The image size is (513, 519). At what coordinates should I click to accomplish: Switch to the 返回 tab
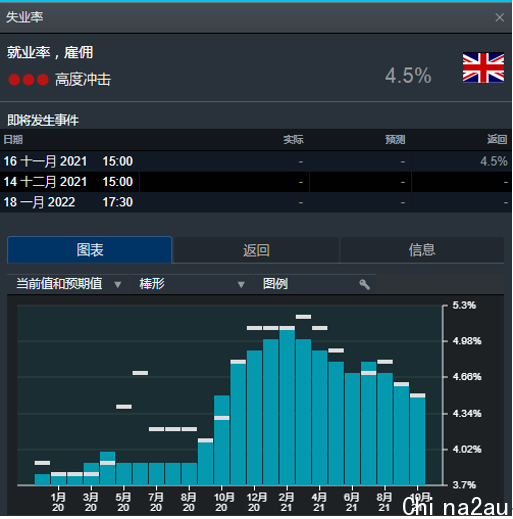tap(256, 250)
